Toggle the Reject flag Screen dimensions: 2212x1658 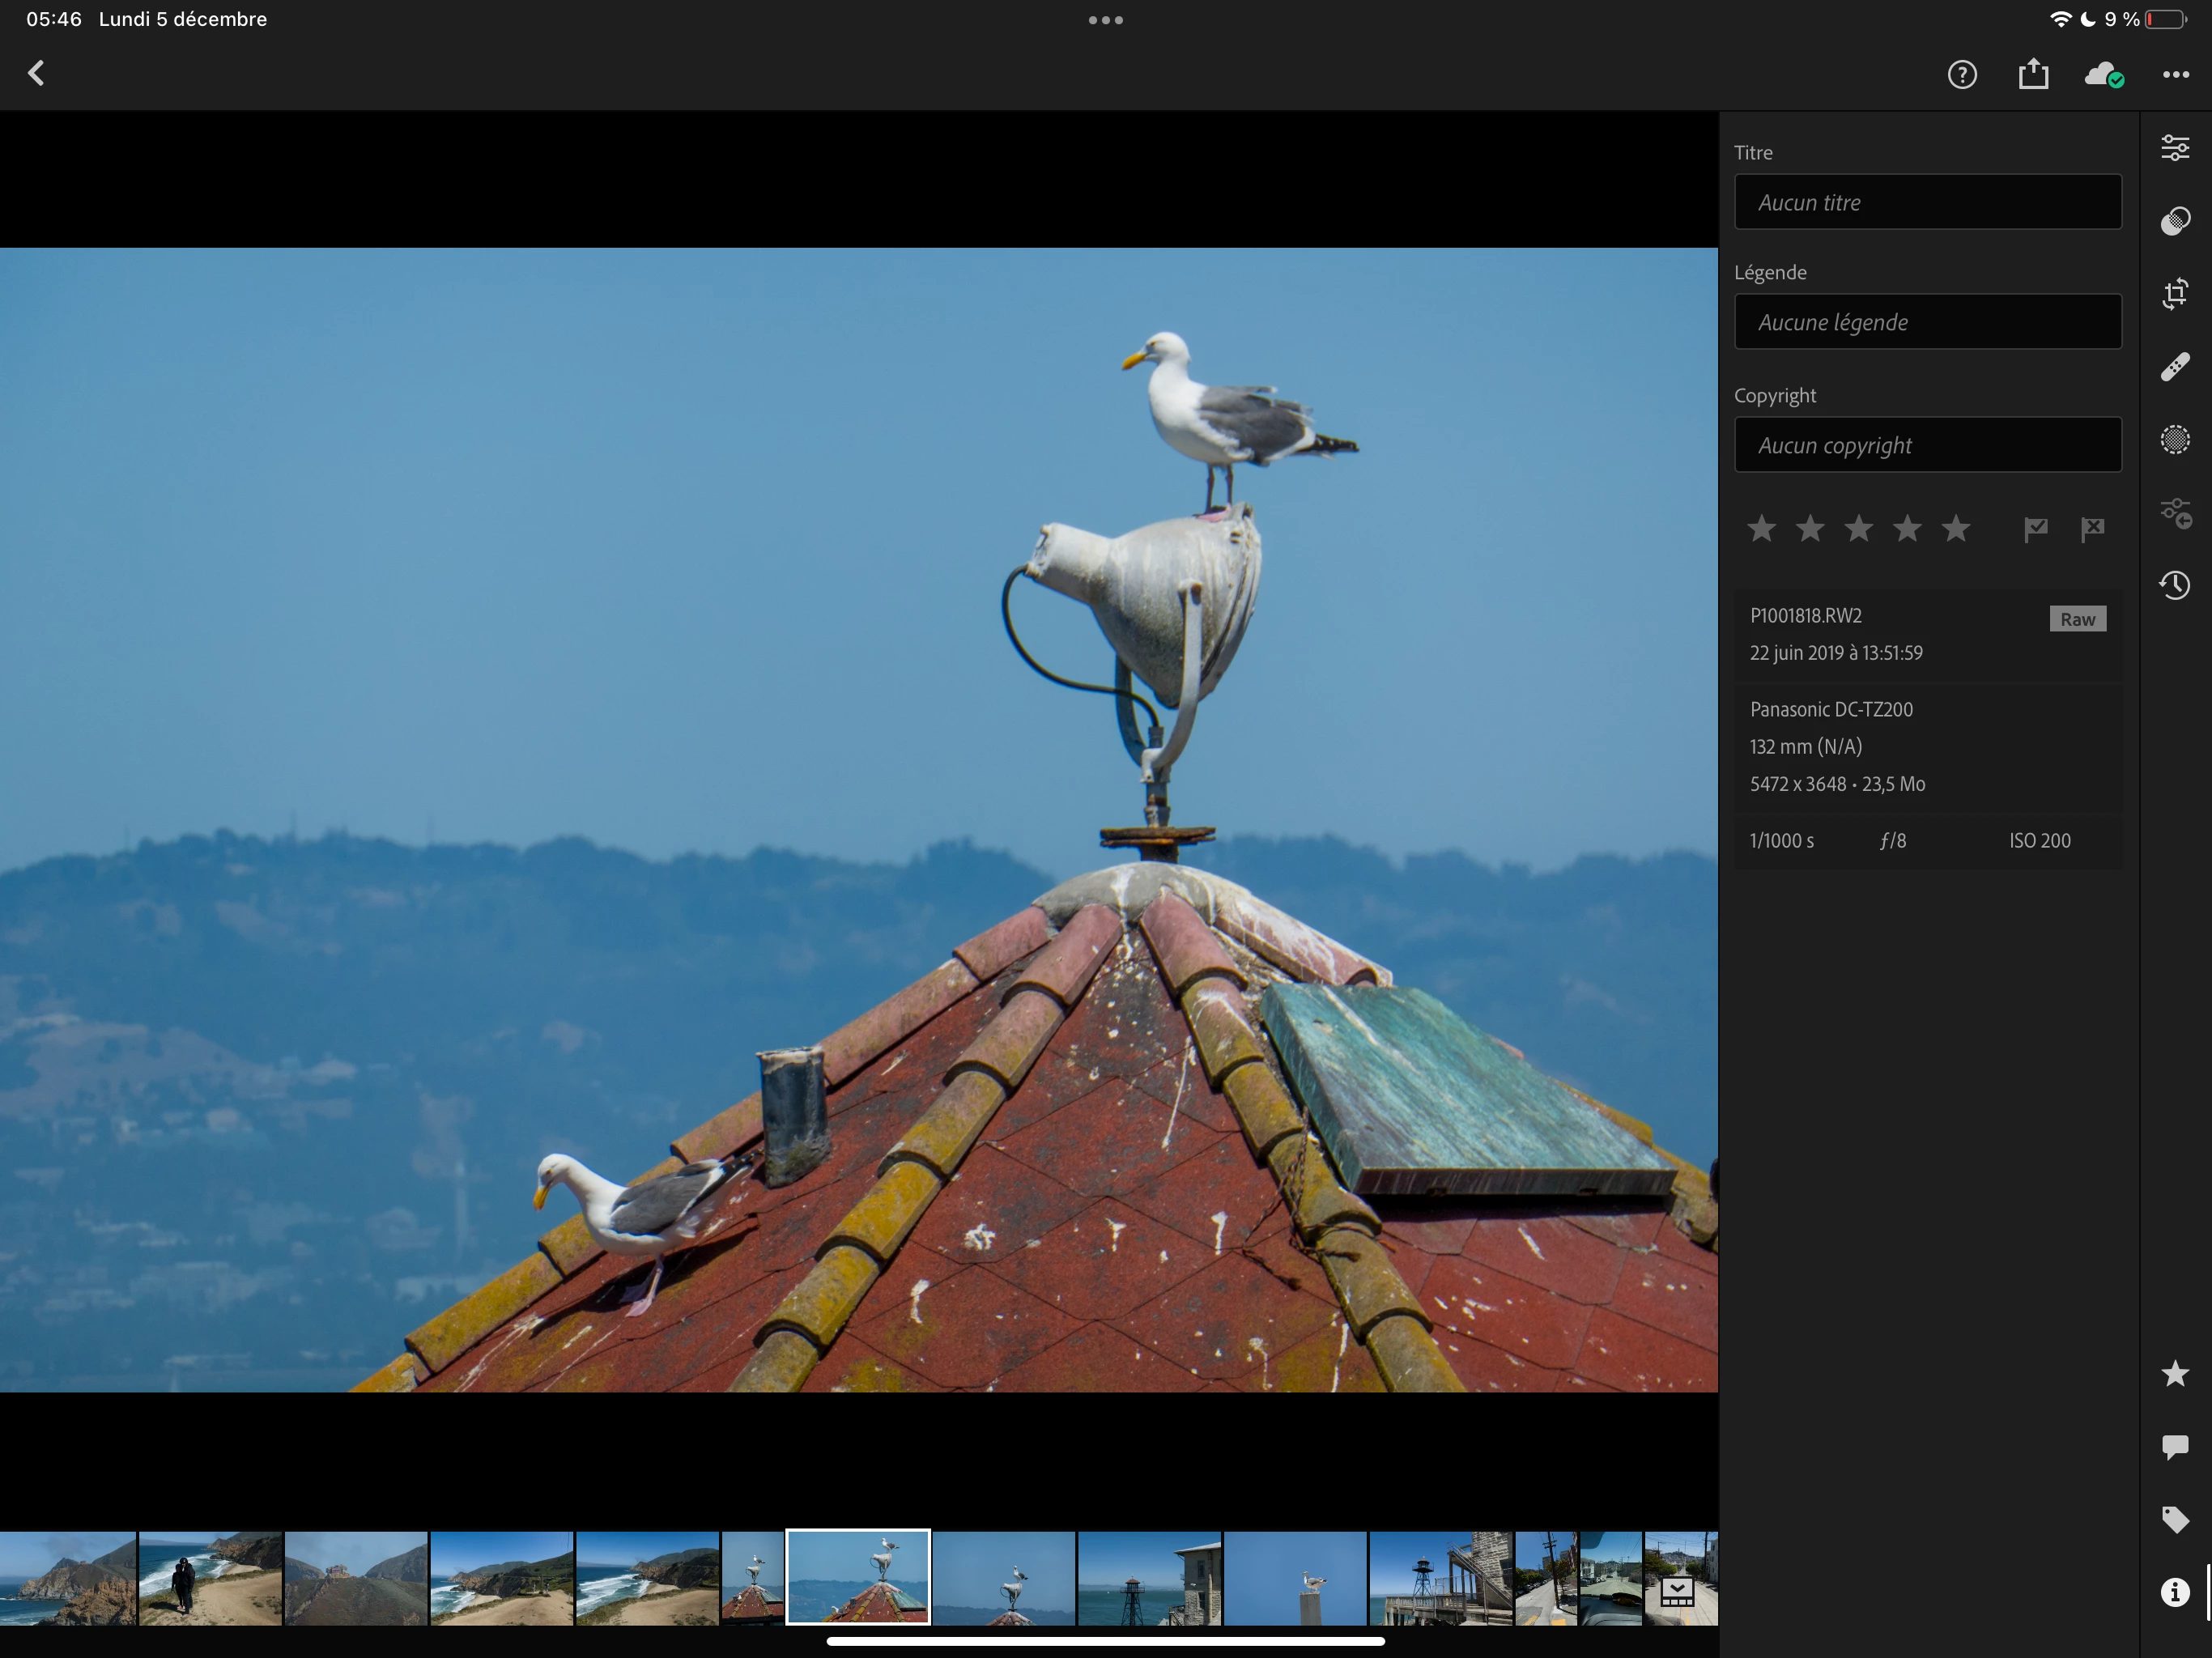[x=2092, y=529]
